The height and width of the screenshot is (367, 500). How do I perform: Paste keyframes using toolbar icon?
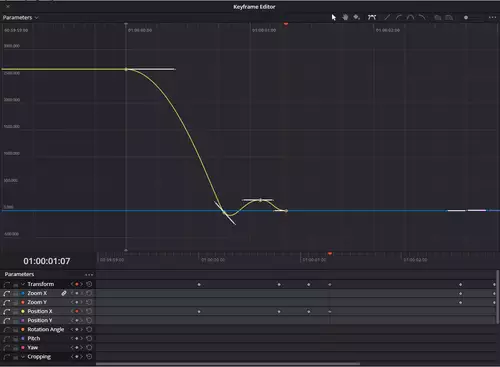click(x=449, y=17)
